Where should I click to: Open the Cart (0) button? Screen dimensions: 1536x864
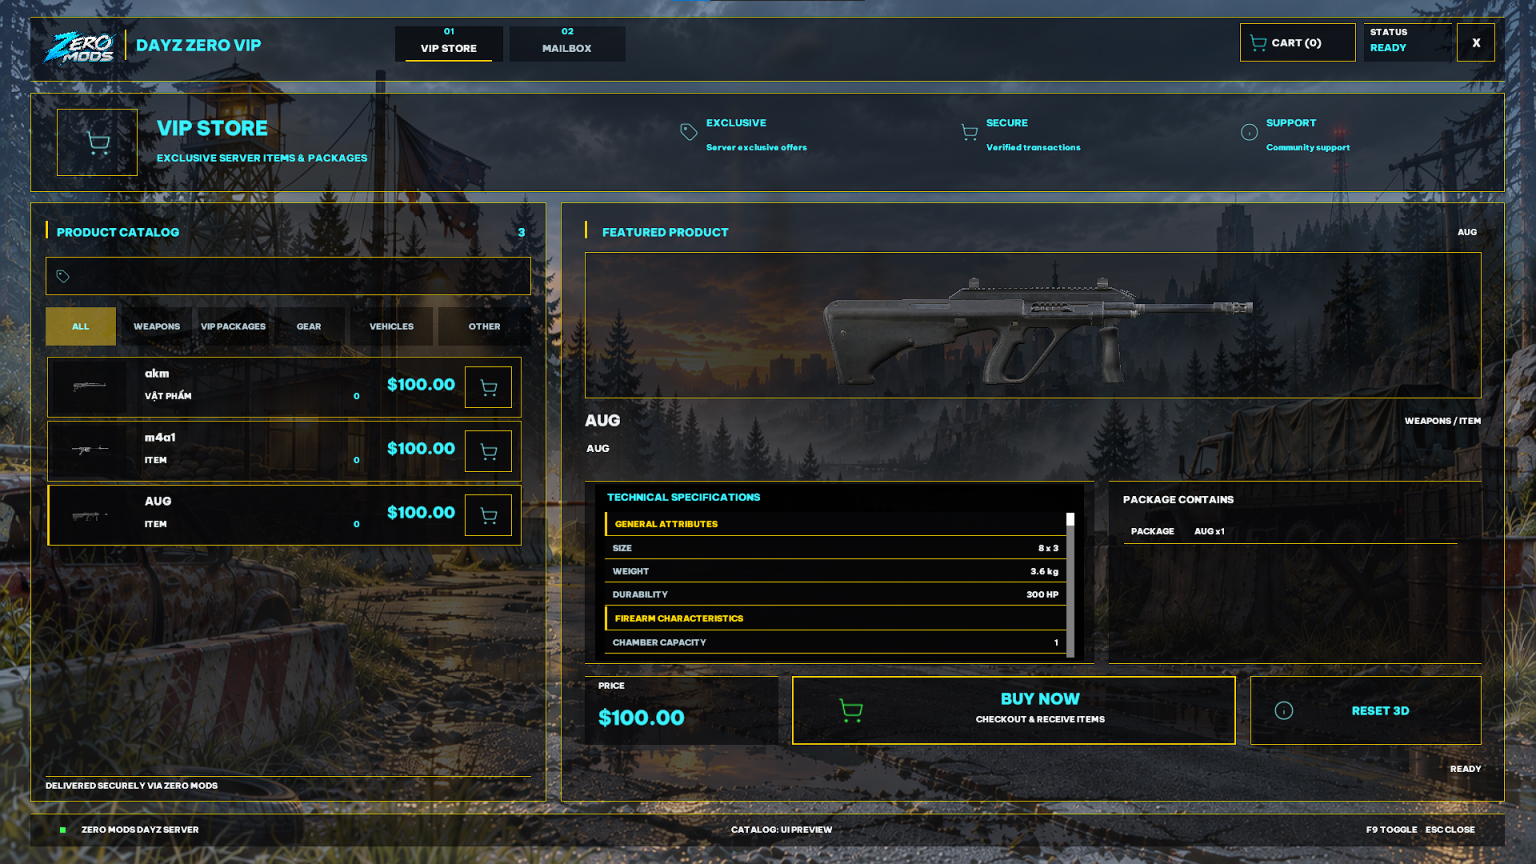pos(1297,43)
